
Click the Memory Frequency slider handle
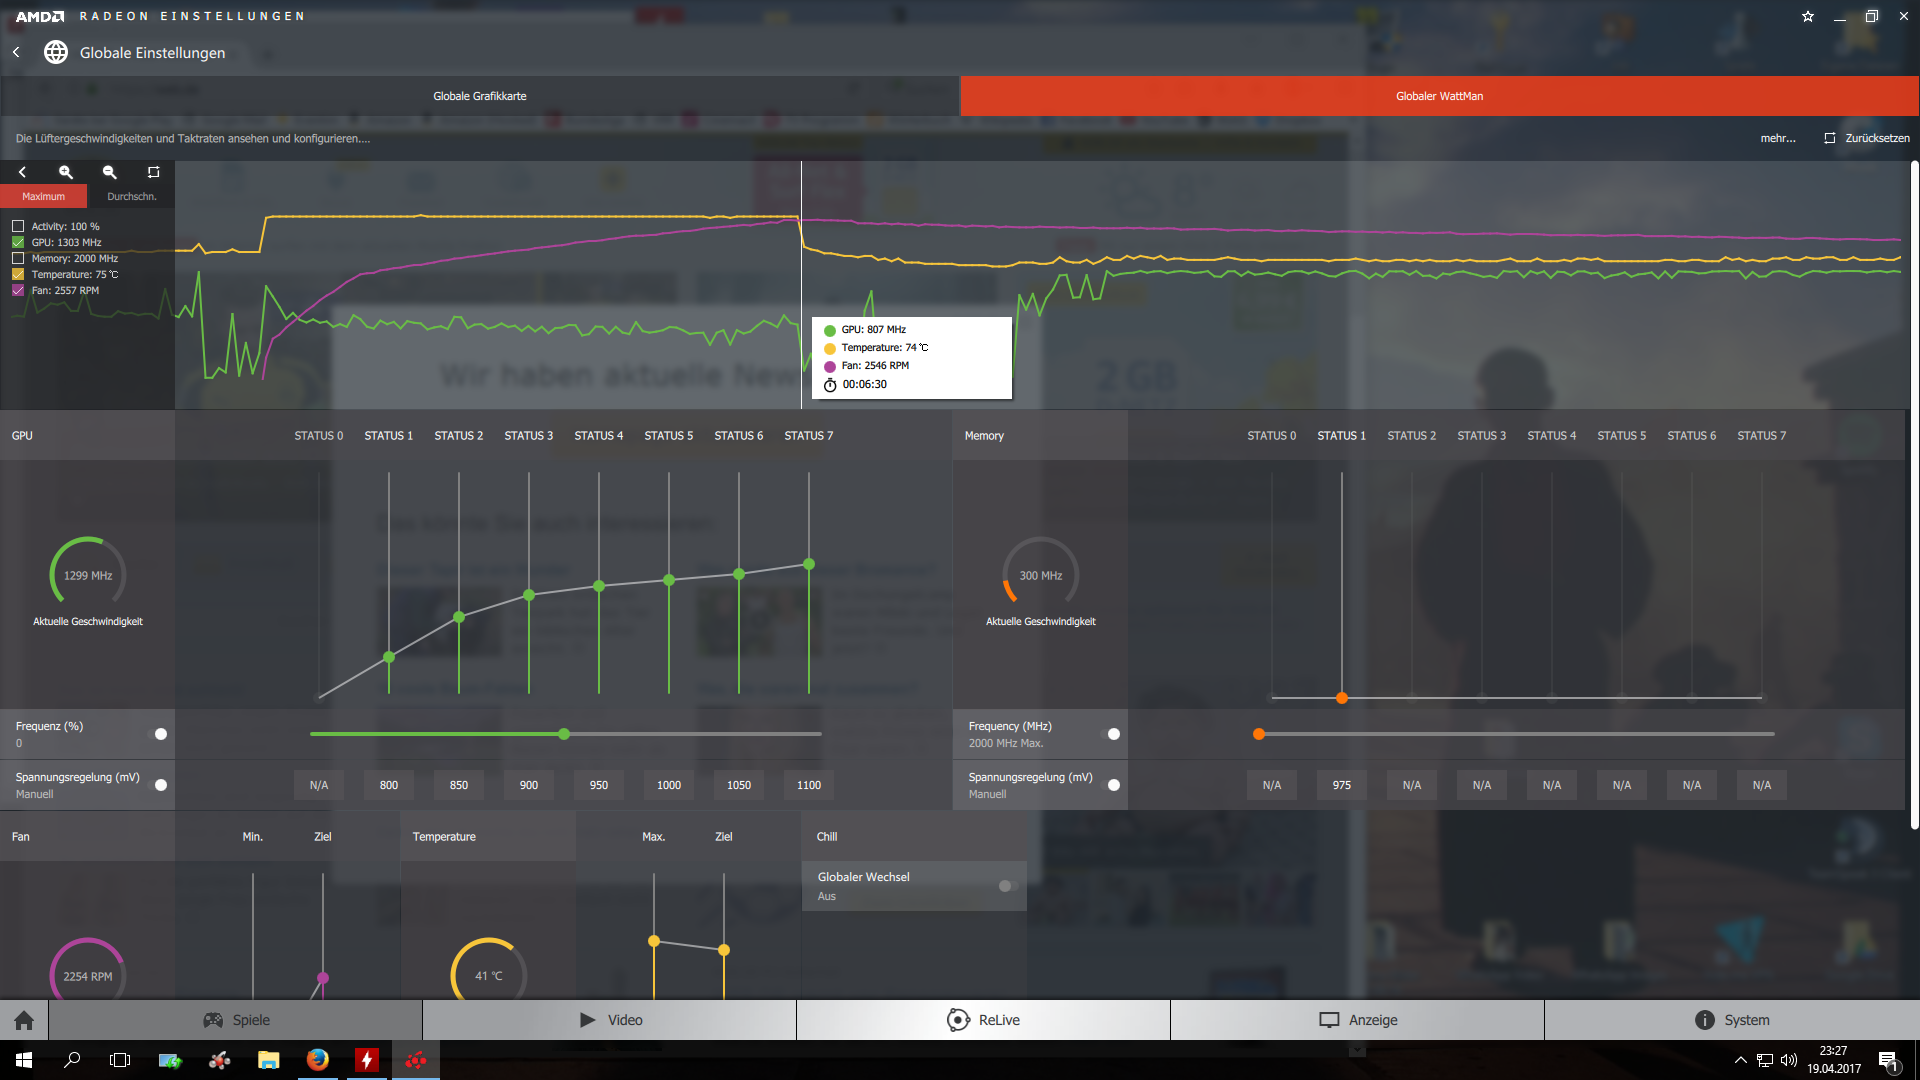(x=1259, y=734)
